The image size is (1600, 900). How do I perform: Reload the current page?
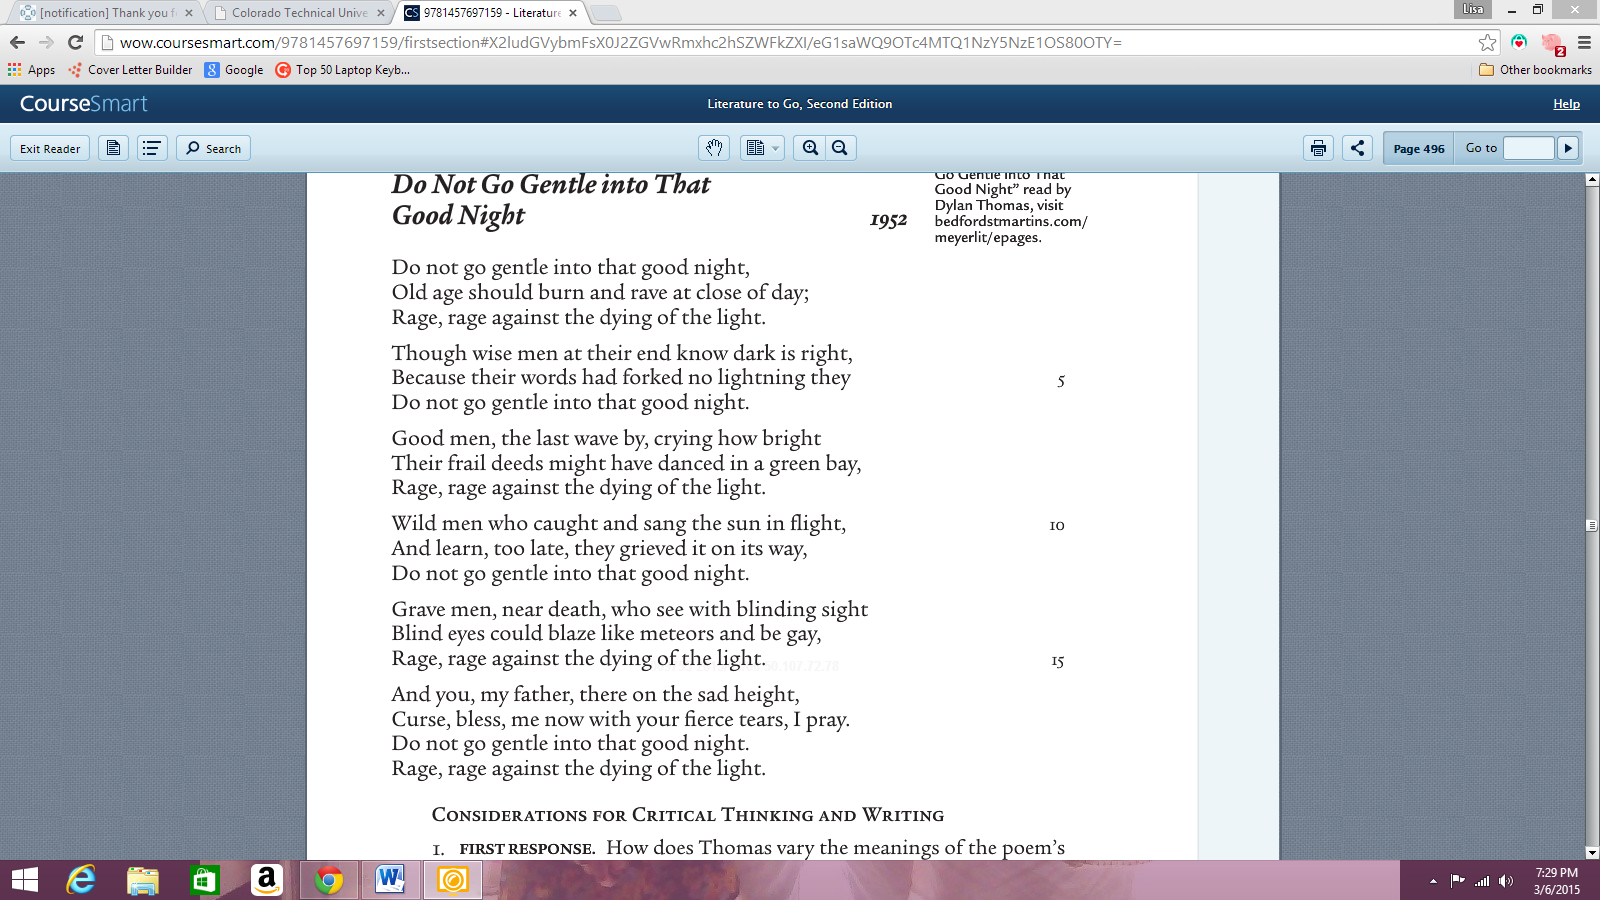(75, 42)
